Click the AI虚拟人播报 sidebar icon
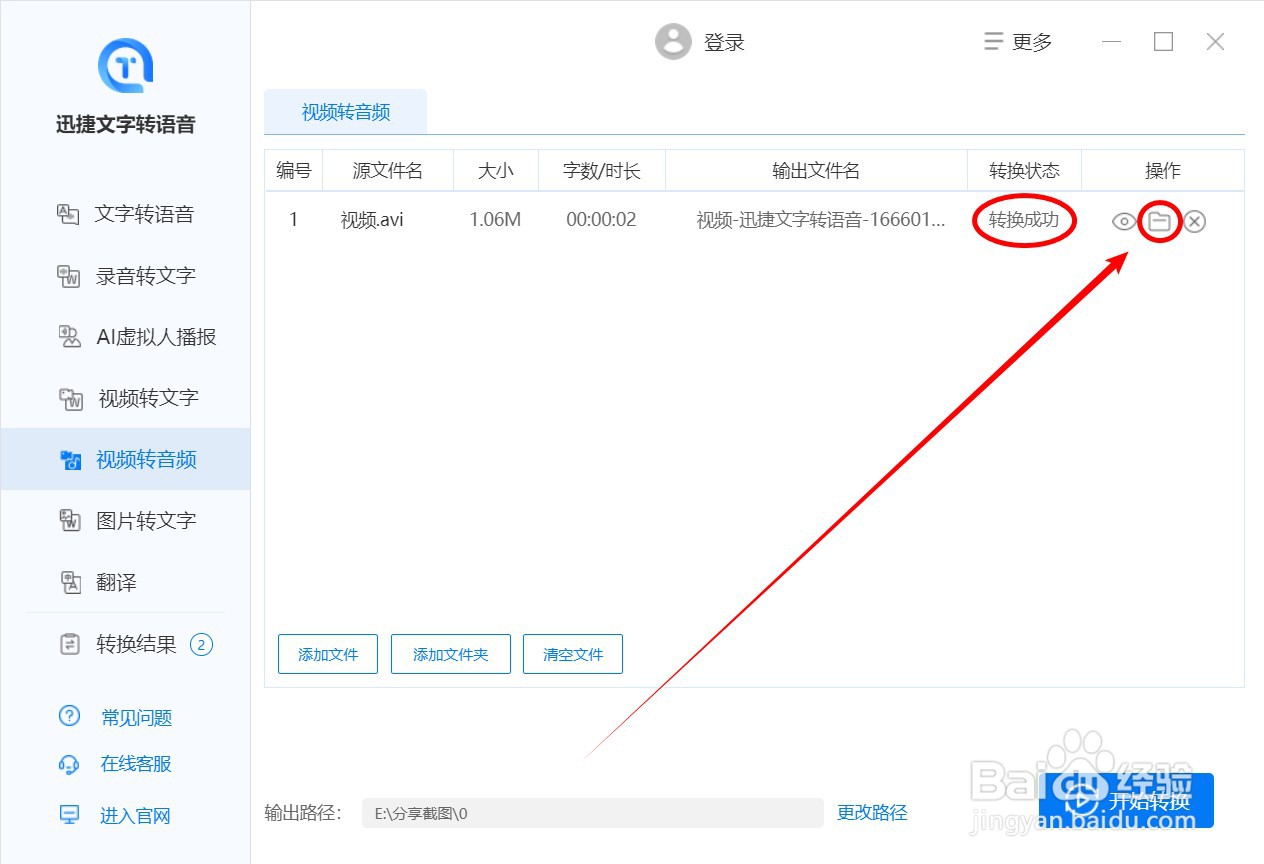Screen dimensions: 1264x864 tap(69, 337)
